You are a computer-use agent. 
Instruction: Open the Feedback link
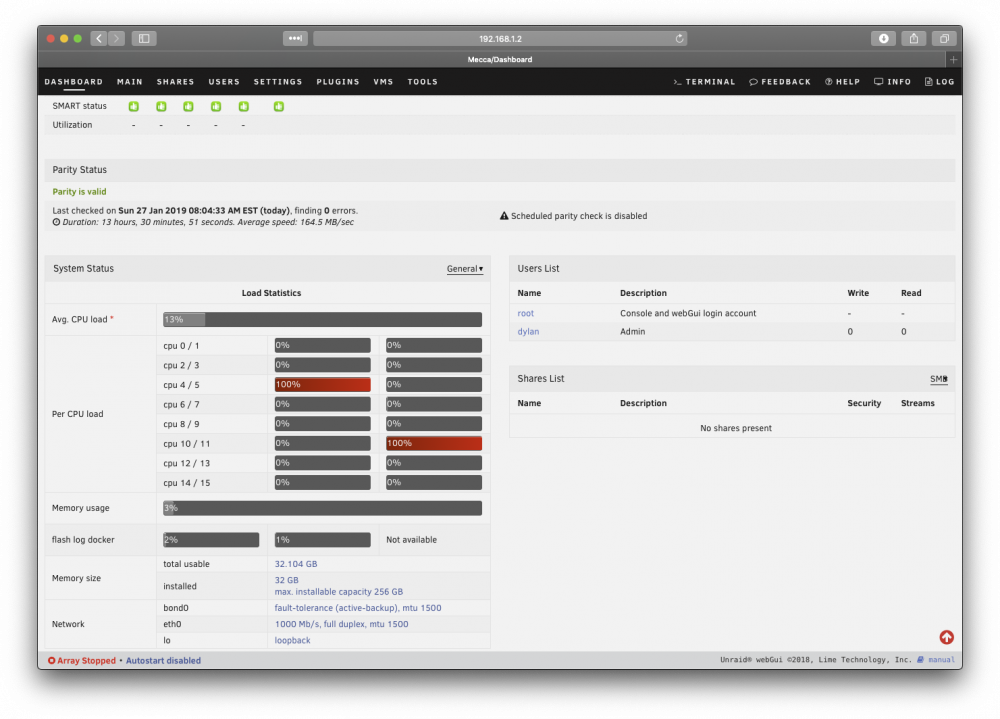780,82
